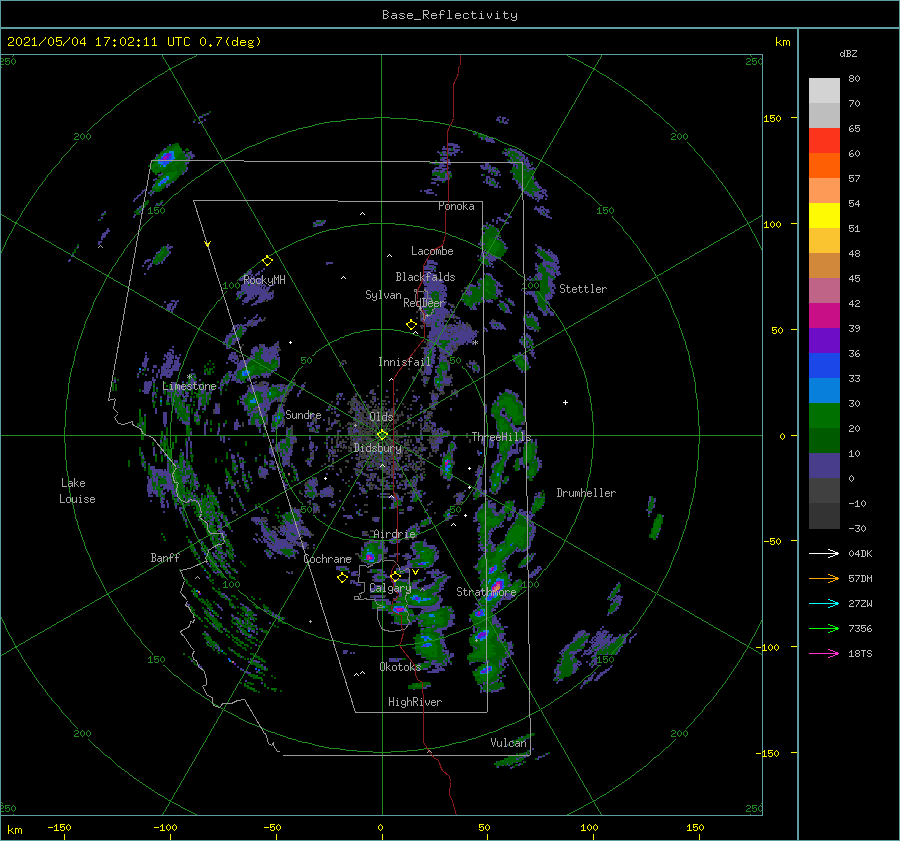The height and width of the screenshot is (841, 900).
Task: Click the RedDeer city label
Action: [424, 303]
